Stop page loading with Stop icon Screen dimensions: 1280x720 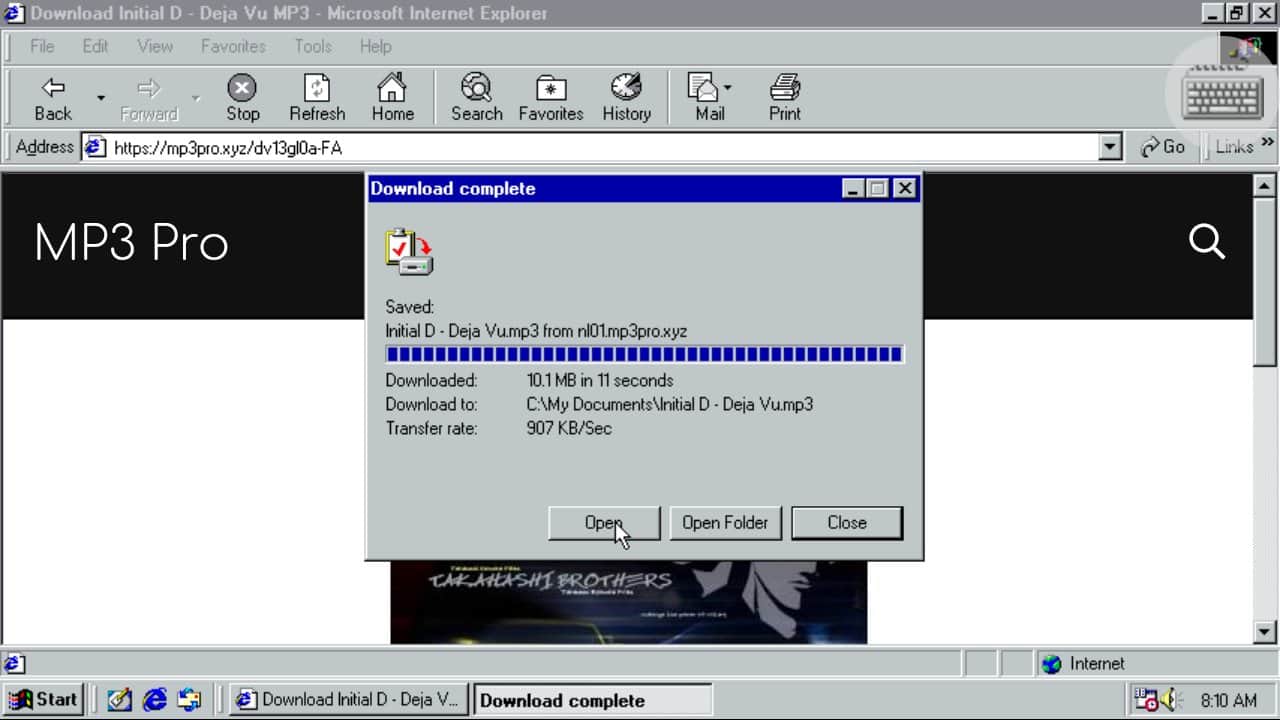[242, 98]
